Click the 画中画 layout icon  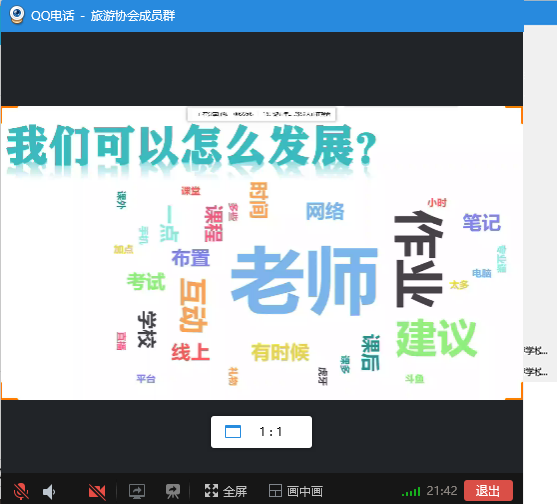pyautogui.click(x=275, y=491)
